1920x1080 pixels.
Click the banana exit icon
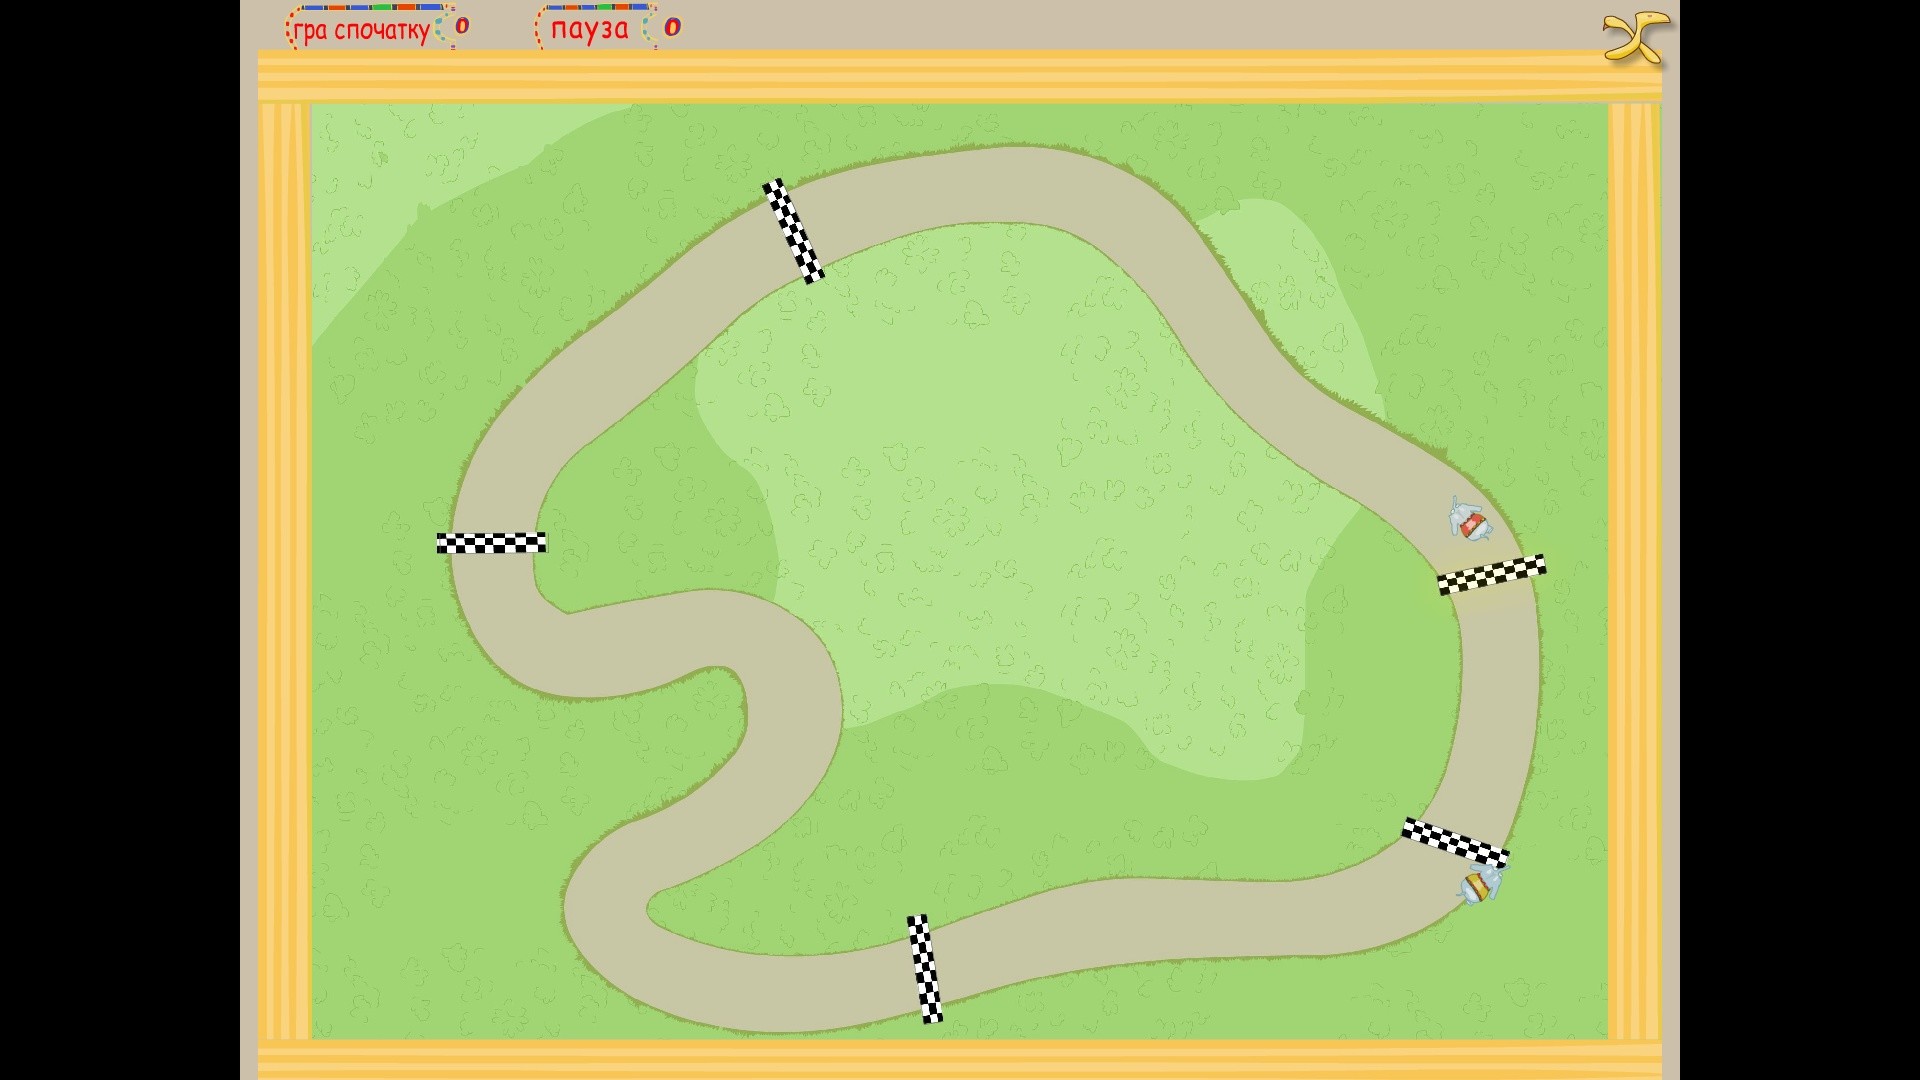click(x=1636, y=37)
